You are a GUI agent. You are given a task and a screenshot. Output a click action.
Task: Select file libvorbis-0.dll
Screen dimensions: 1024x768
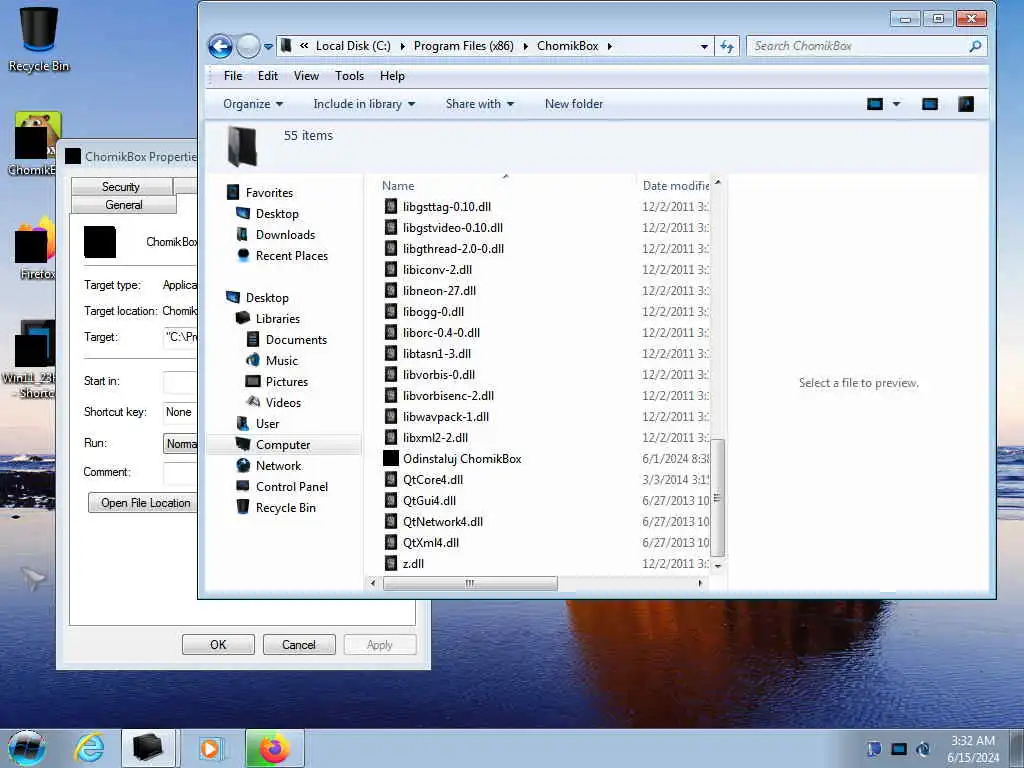click(439, 375)
